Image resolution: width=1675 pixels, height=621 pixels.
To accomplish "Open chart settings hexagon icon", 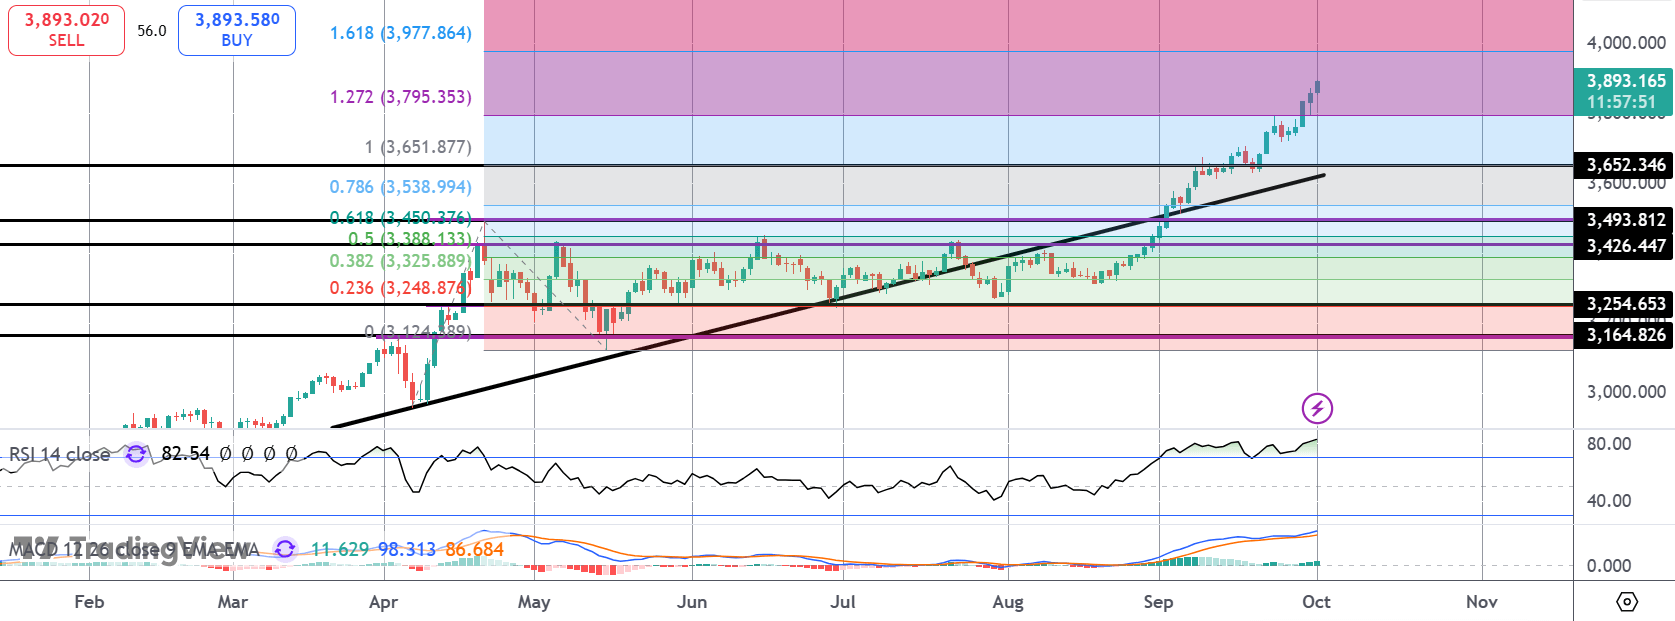I will tap(1627, 602).
